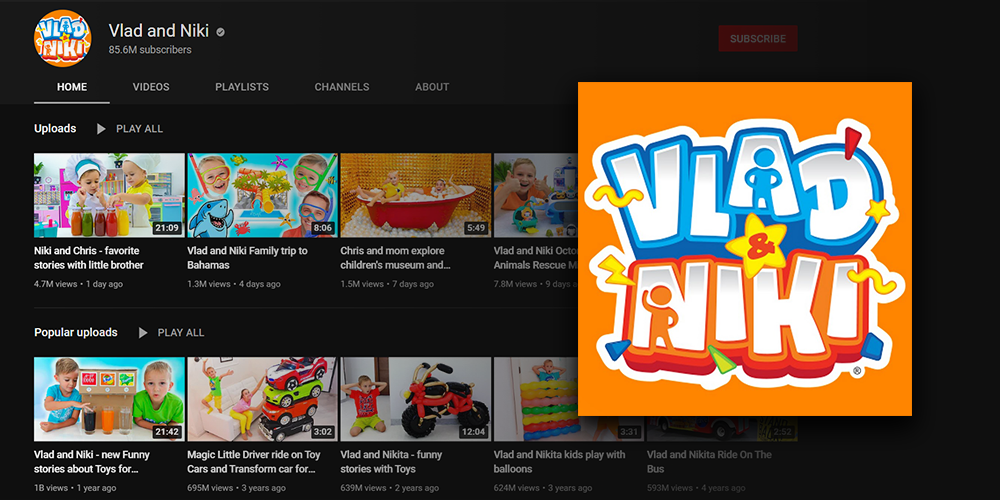The width and height of the screenshot is (1000, 500).
Task: Open the ABOUT tab
Action: coord(432,87)
